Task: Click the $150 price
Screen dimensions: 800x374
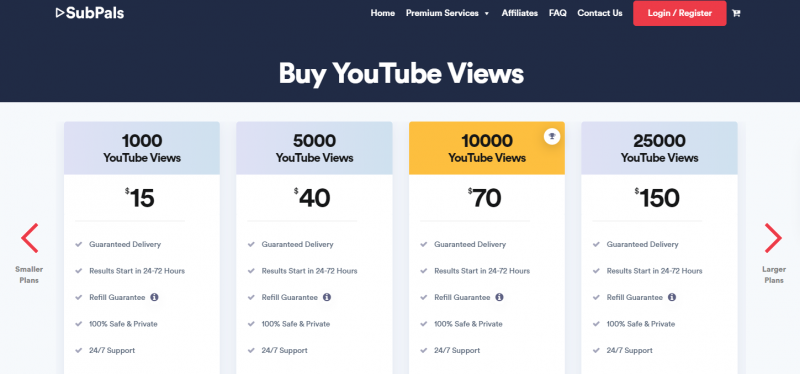Action: click(657, 198)
